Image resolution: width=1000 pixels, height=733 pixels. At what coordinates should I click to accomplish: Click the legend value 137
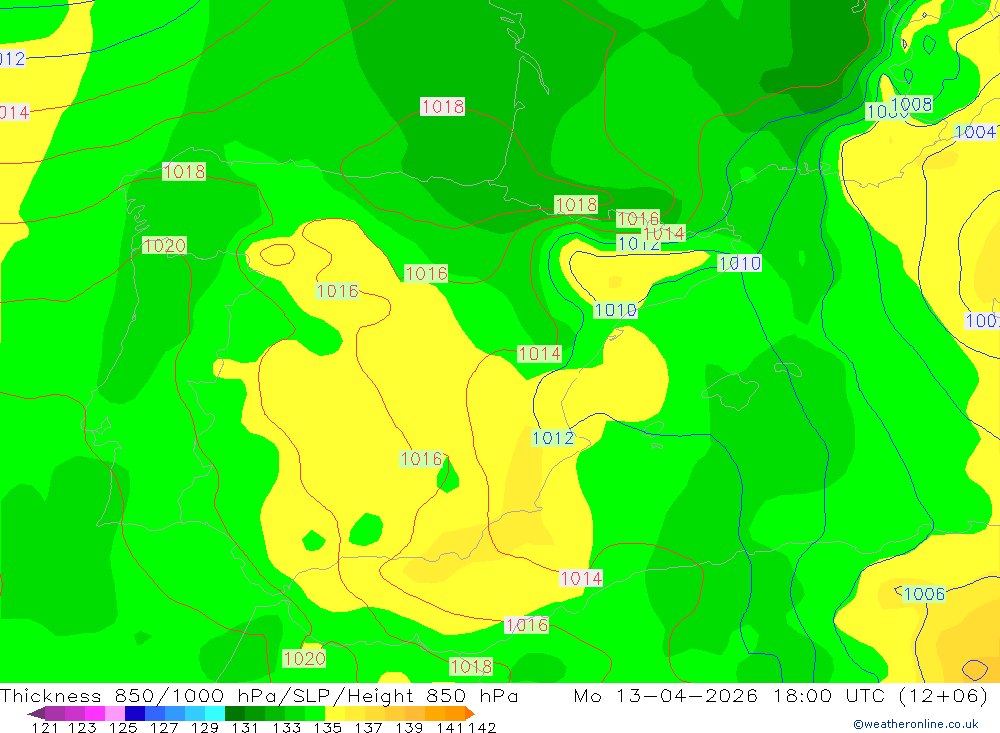[x=368, y=727]
